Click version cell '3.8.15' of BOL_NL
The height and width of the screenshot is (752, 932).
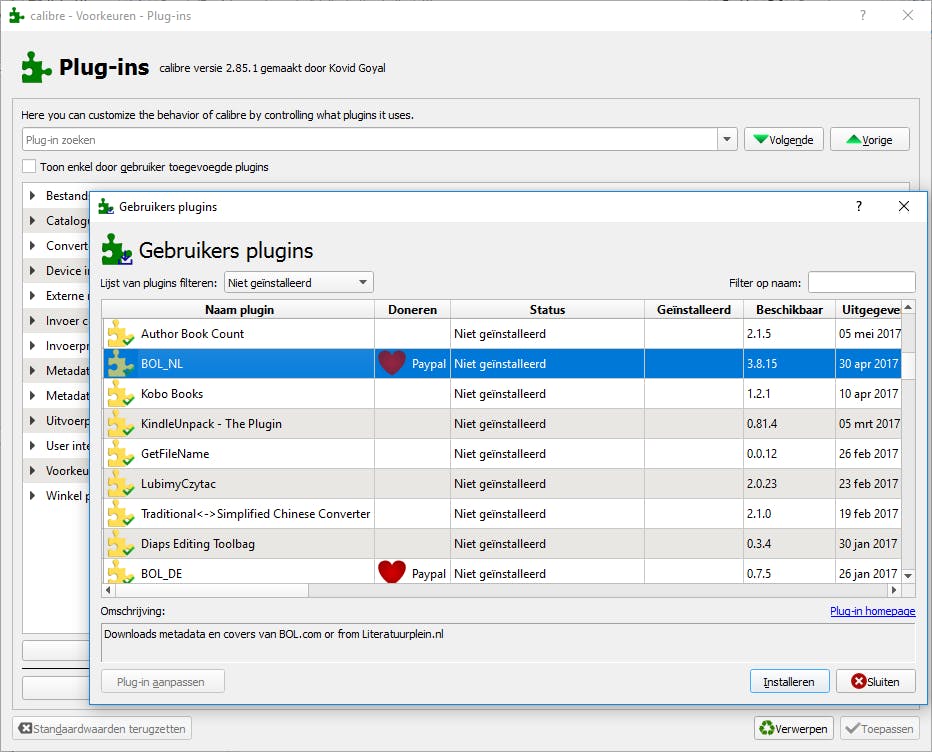coord(789,363)
